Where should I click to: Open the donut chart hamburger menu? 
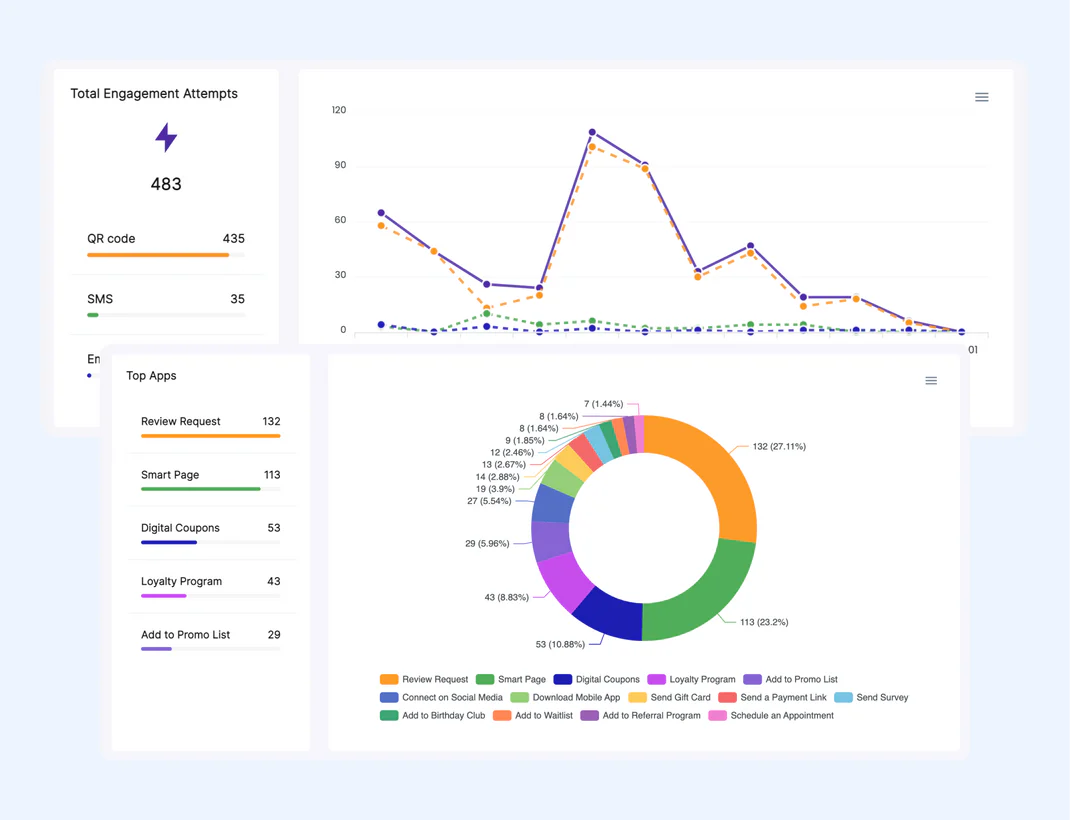click(930, 381)
